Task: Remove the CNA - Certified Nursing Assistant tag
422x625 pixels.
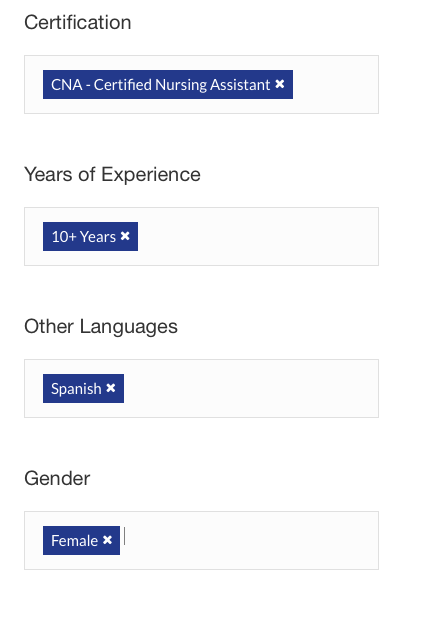Action: point(280,84)
